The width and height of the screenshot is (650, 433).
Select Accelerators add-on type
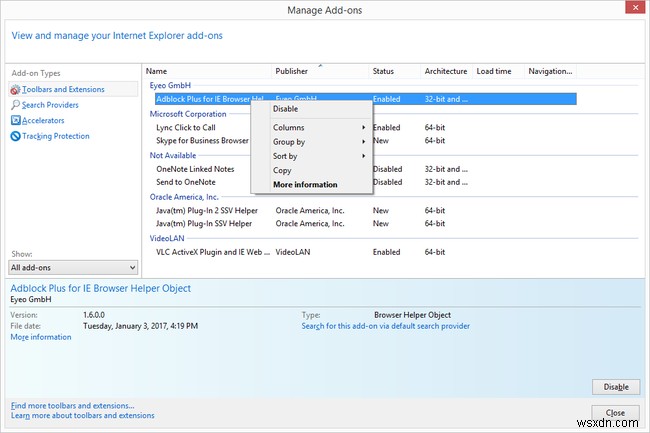pos(43,121)
